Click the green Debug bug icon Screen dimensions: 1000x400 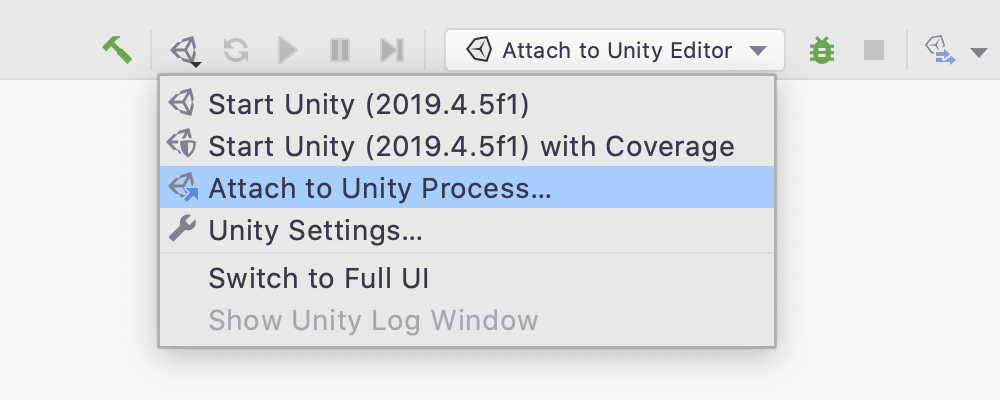(821, 50)
